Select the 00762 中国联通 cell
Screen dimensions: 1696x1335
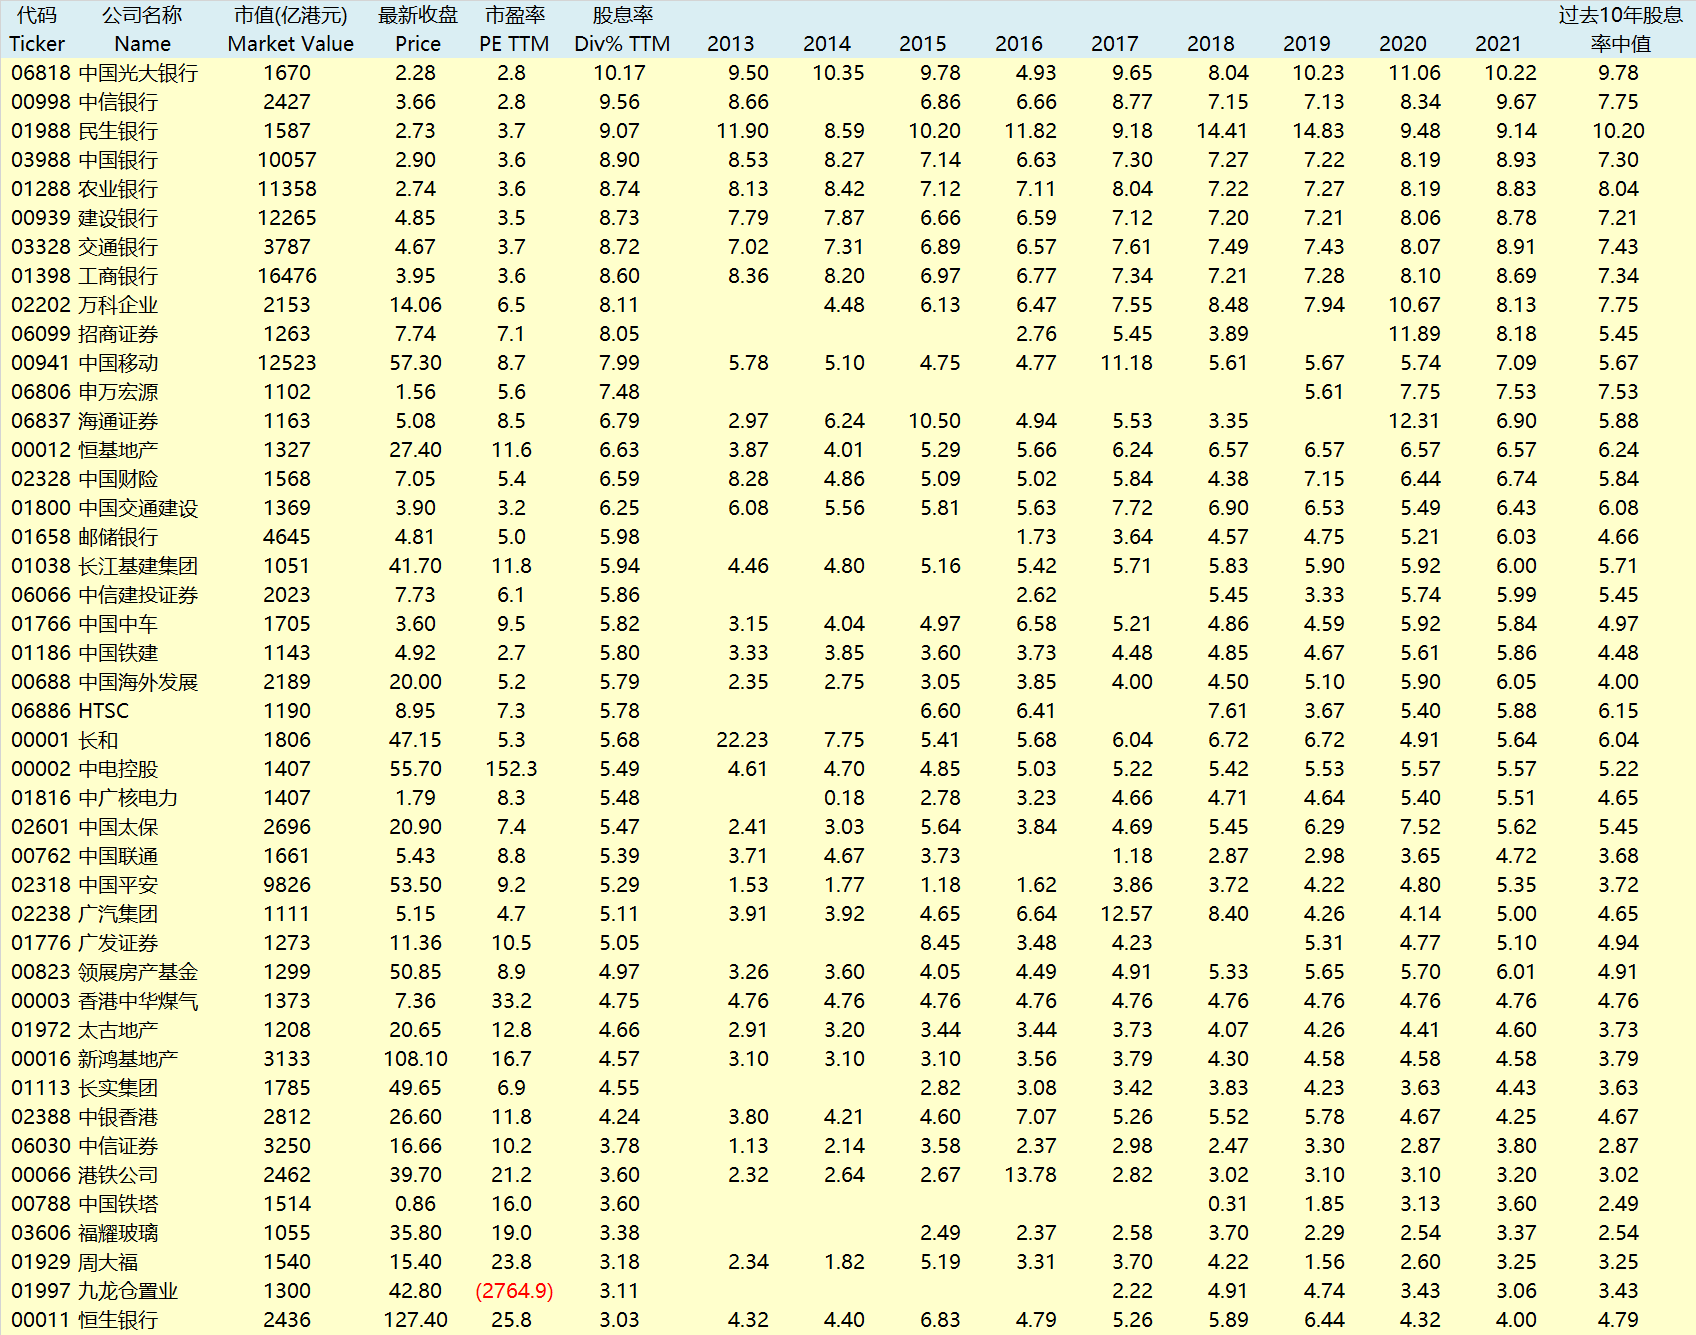[x=84, y=856]
